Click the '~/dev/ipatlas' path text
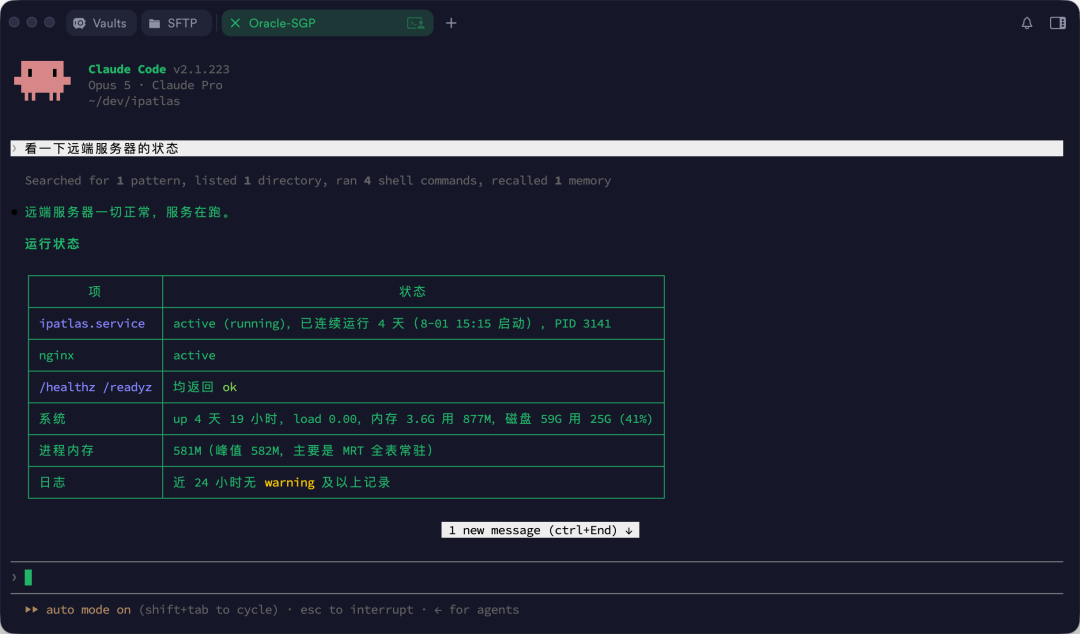Image resolution: width=1080 pixels, height=634 pixels. pyautogui.click(x=134, y=101)
